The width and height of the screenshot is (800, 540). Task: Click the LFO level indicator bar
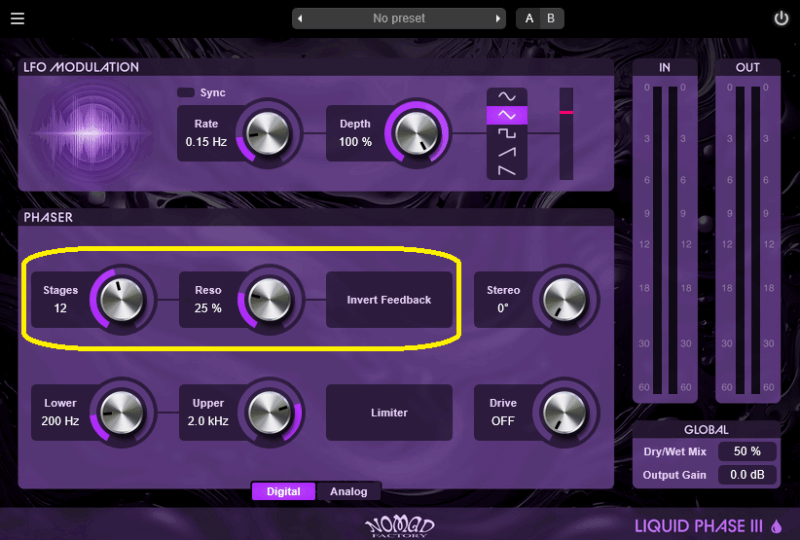click(x=566, y=133)
